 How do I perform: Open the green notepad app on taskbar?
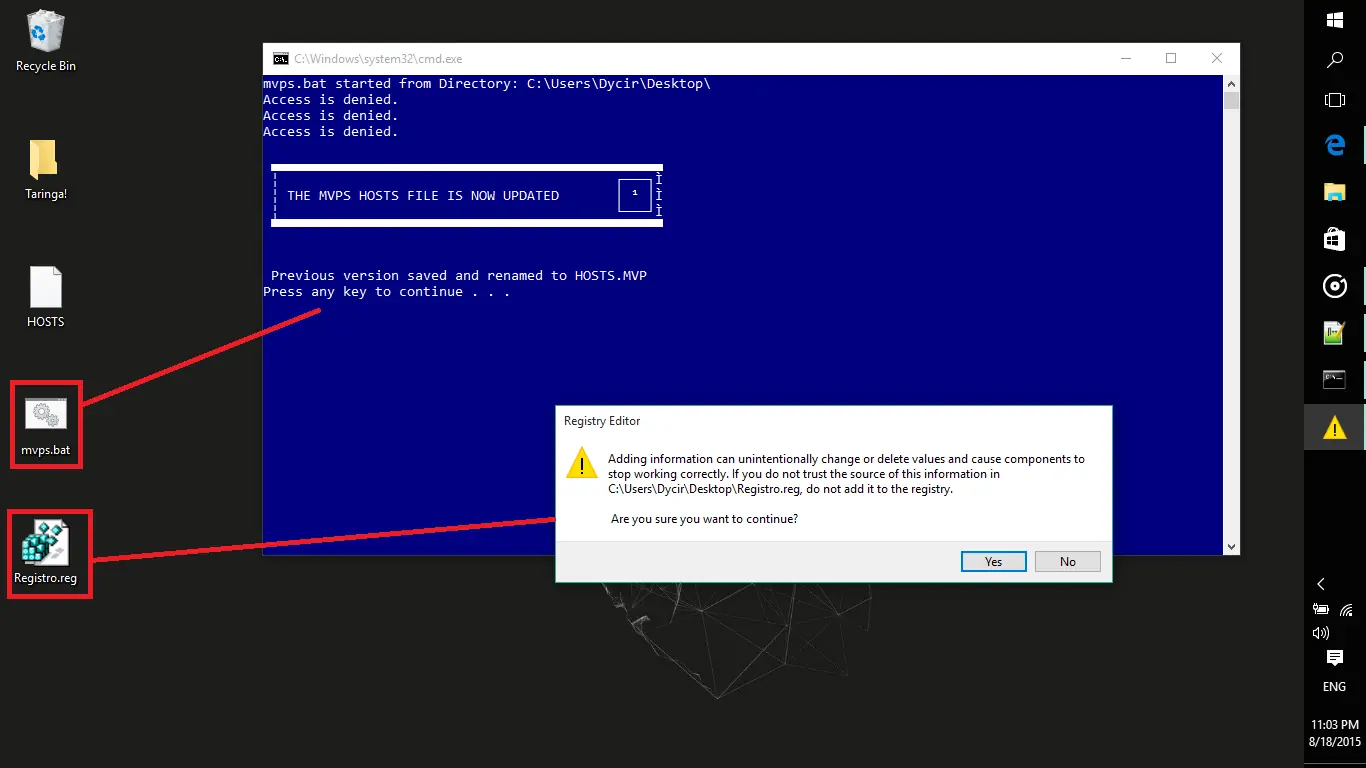pos(1335,333)
